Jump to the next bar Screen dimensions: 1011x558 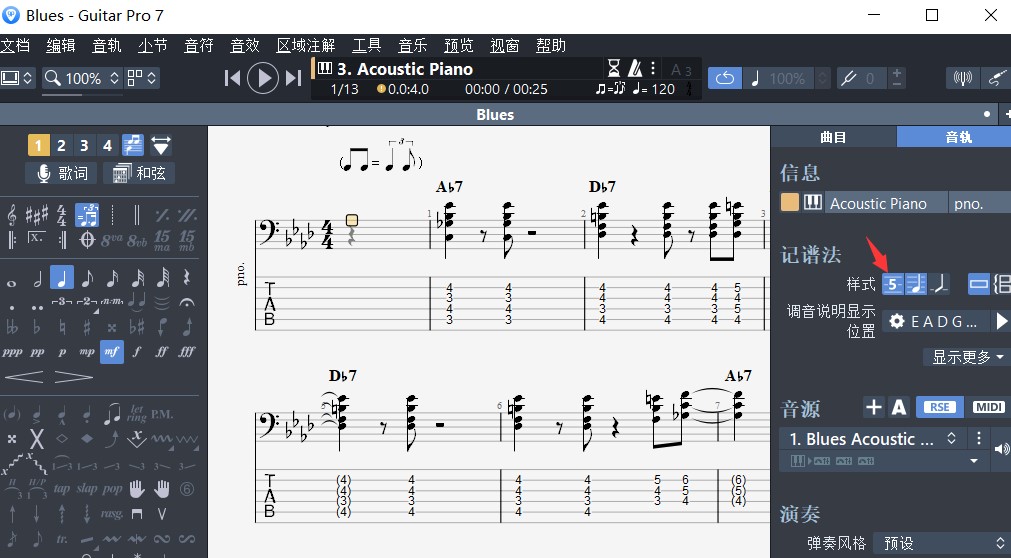(293, 78)
